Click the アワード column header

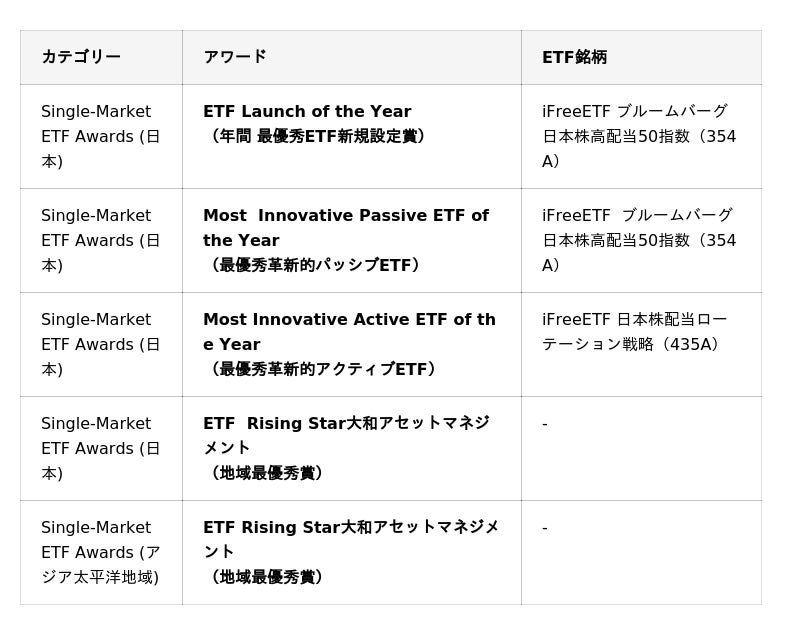[x=235, y=57]
